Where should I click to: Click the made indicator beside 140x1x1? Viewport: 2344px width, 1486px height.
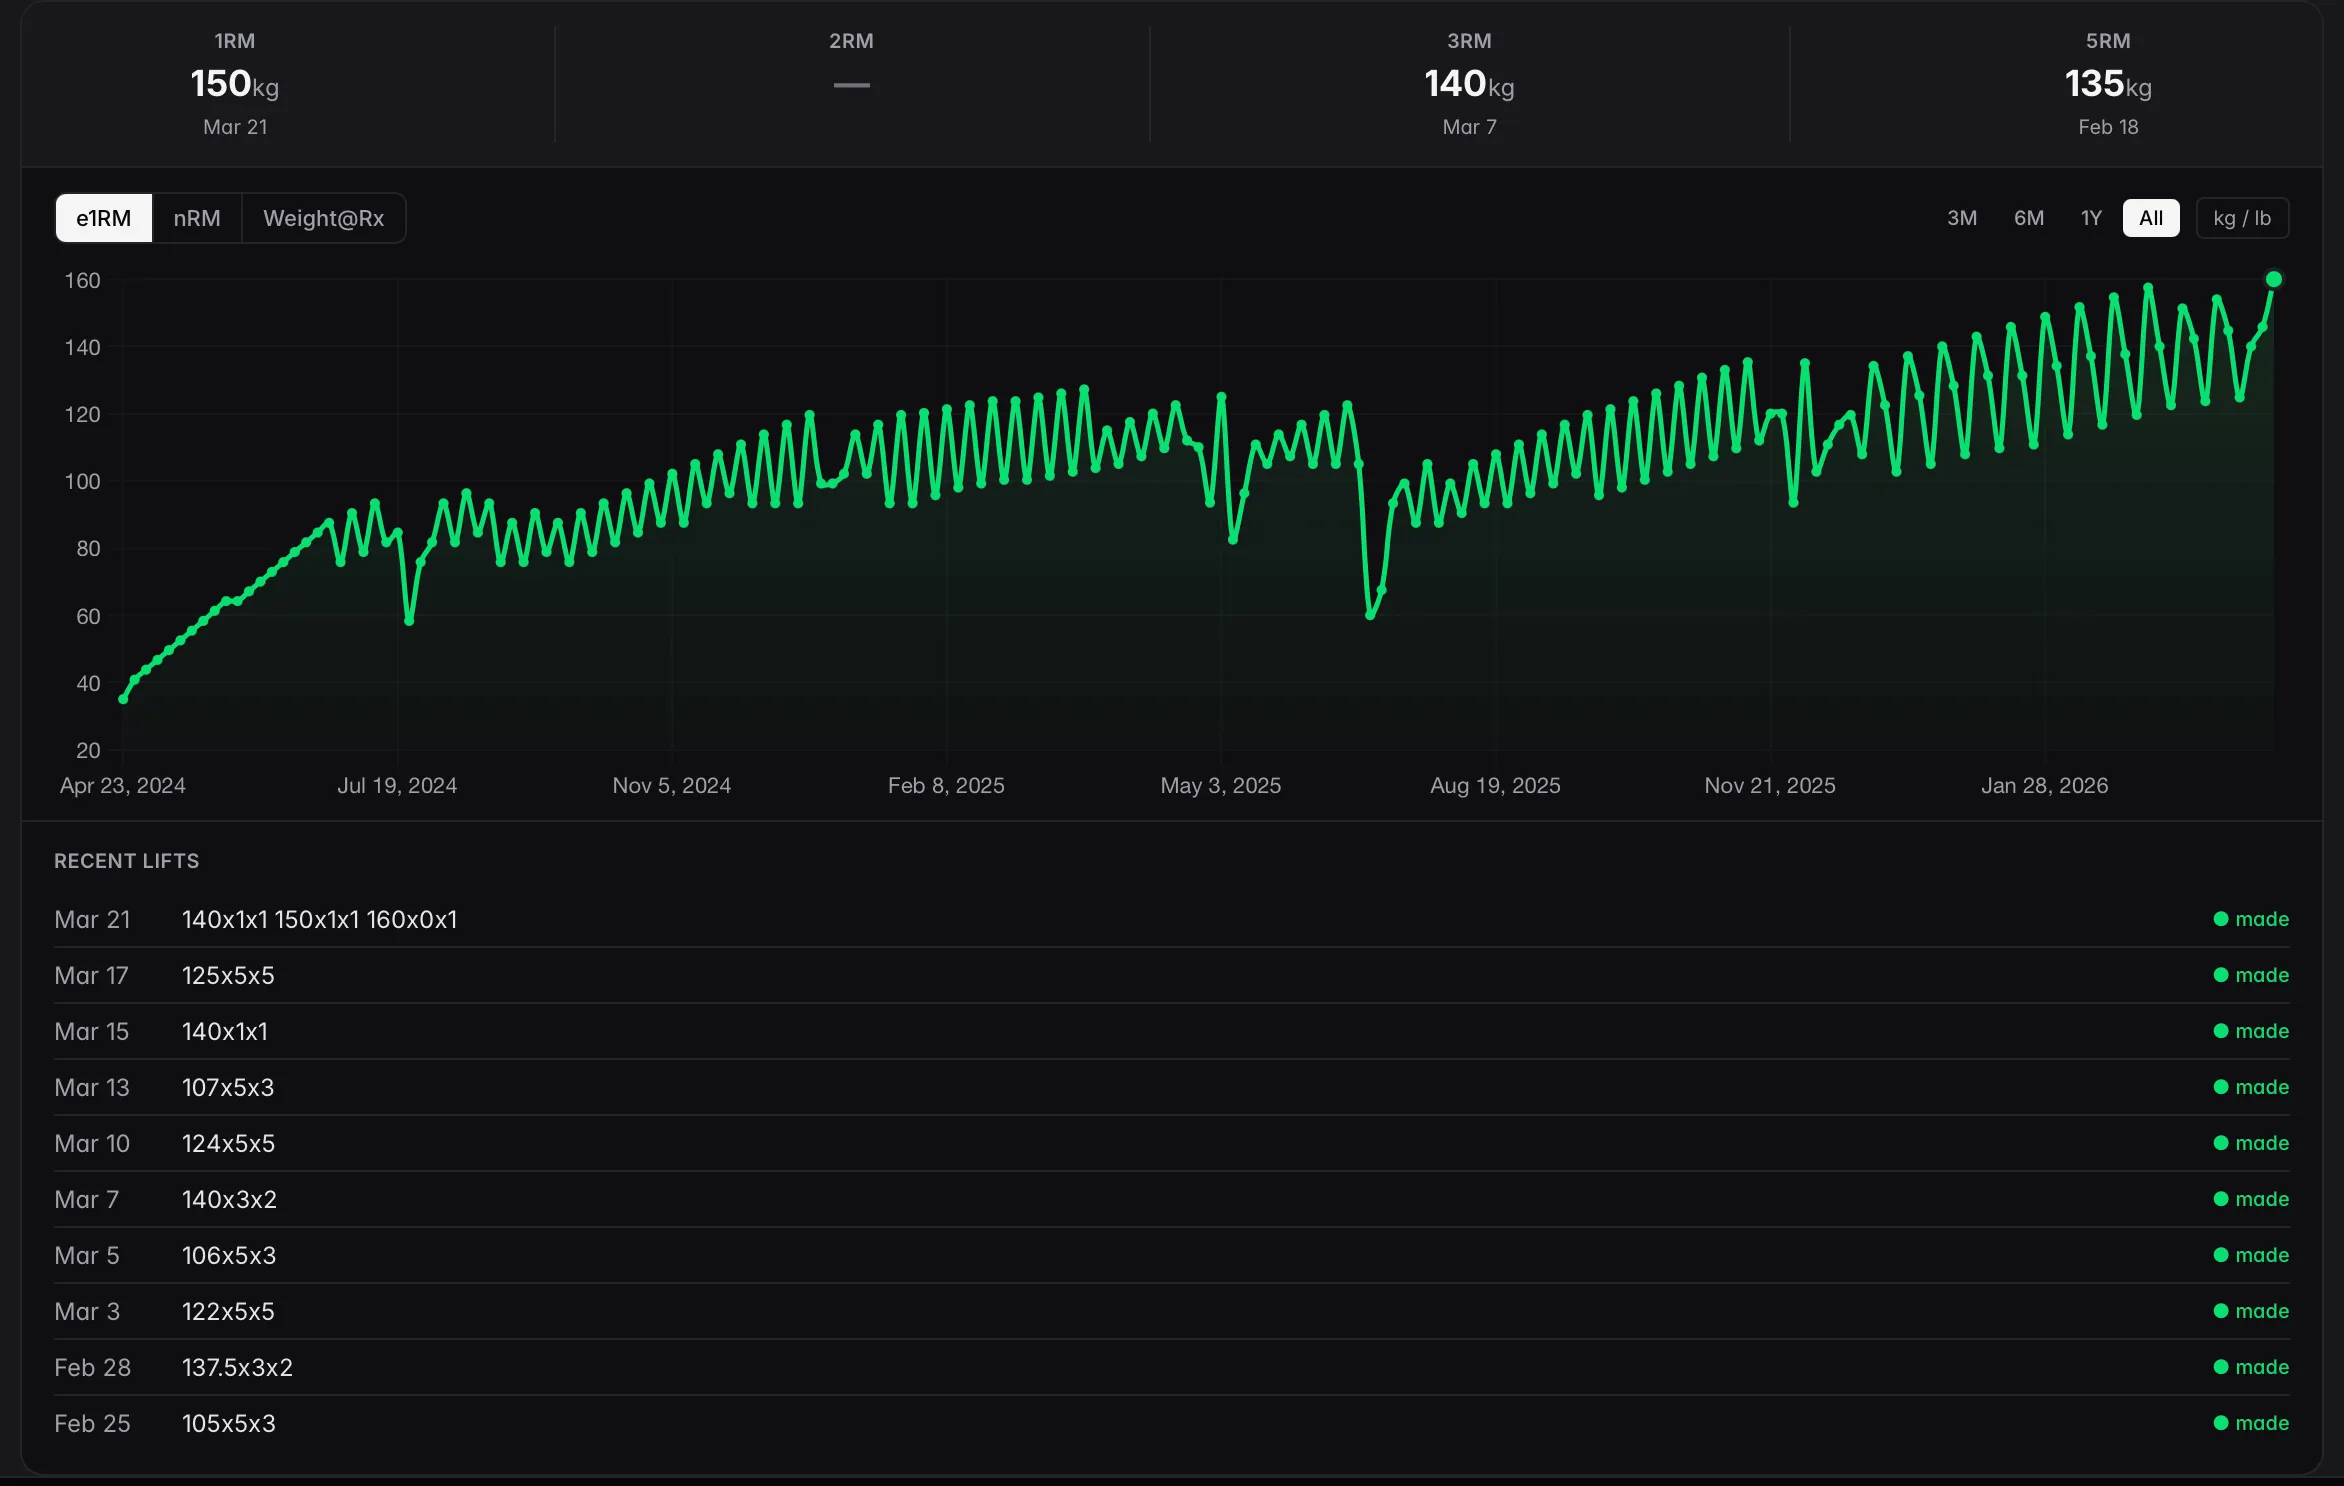pyautogui.click(x=2250, y=1031)
